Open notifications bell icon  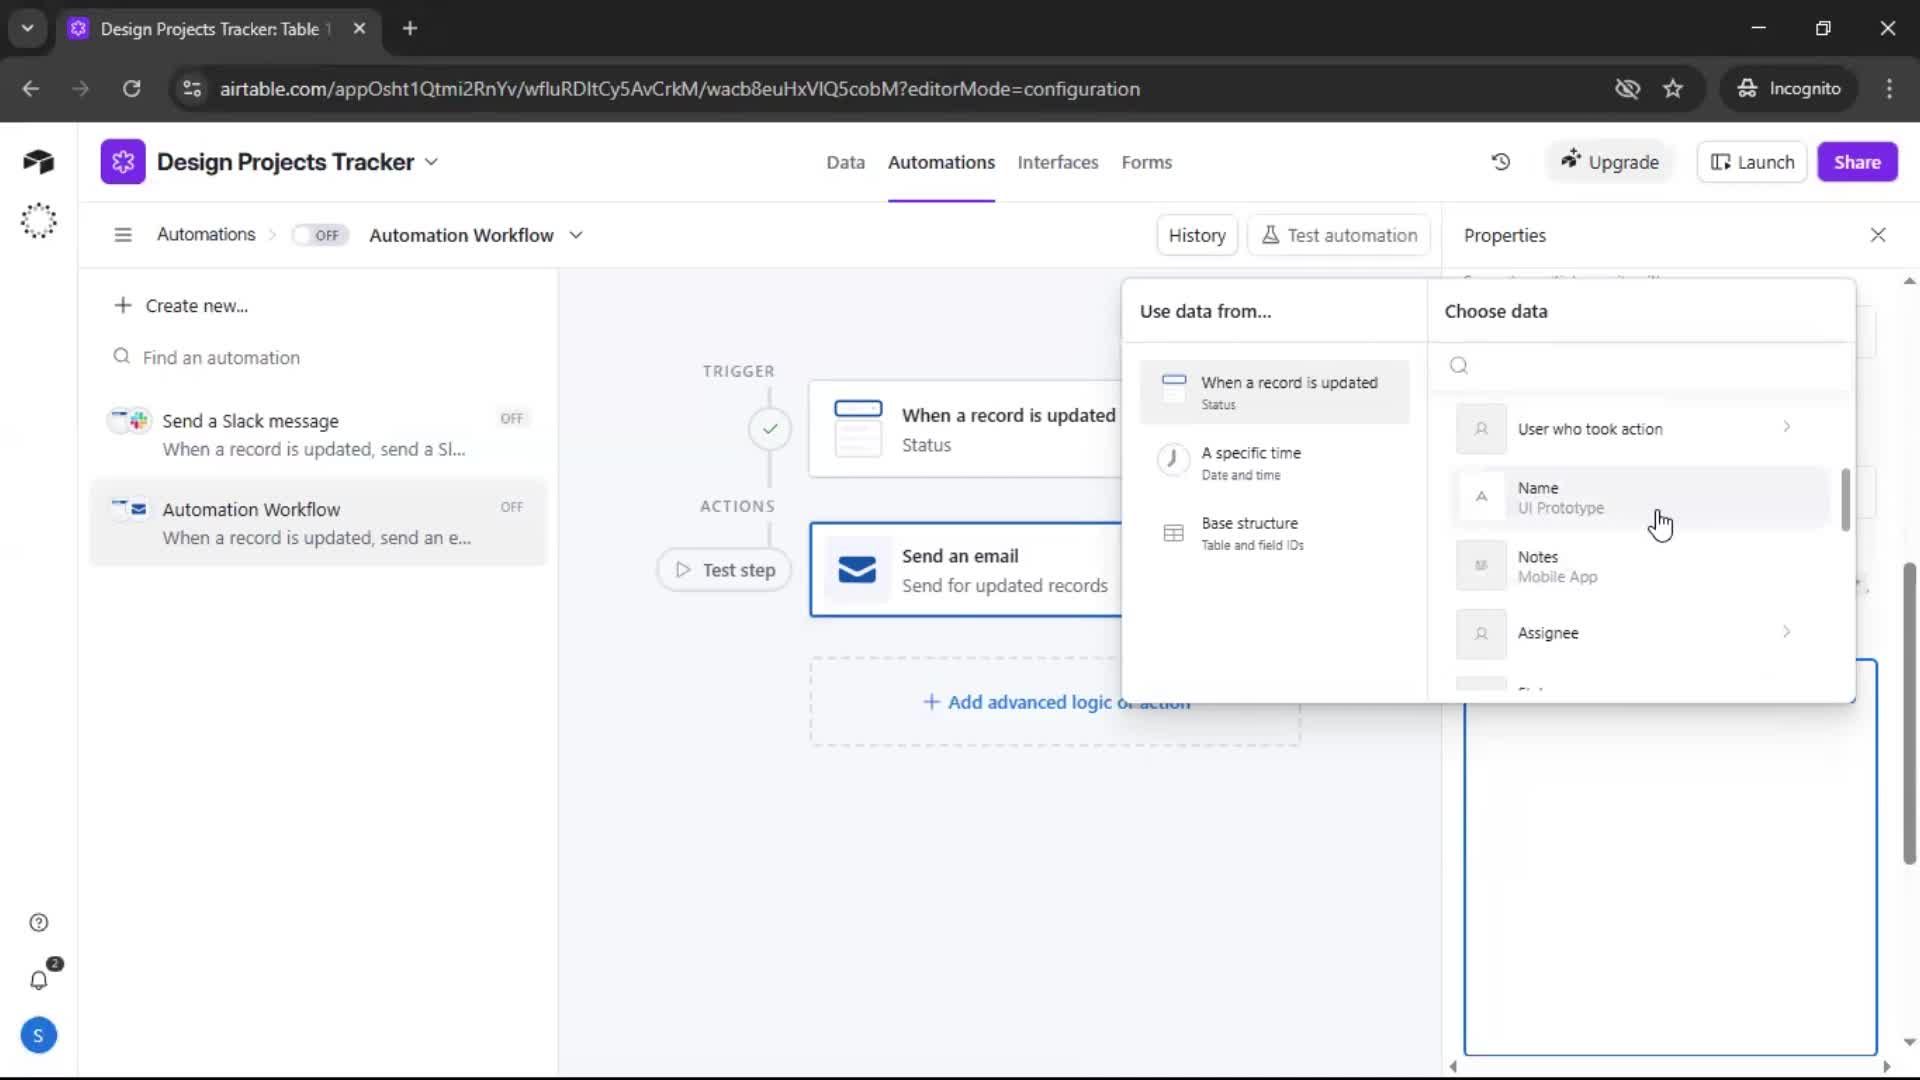tap(38, 980)
